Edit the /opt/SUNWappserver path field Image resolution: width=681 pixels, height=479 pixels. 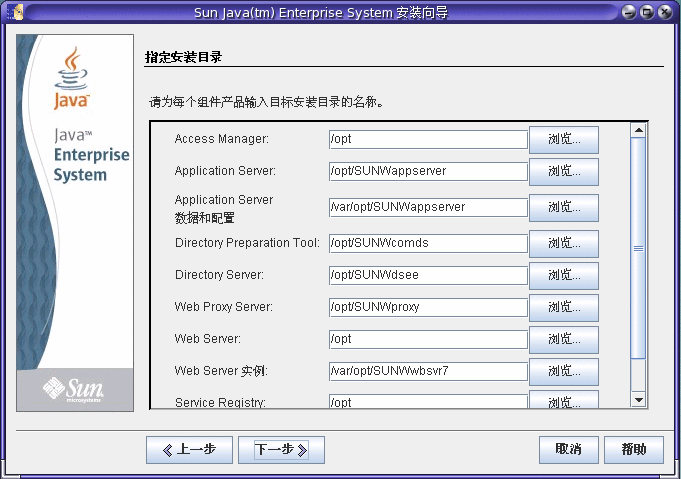pos(428,172)
